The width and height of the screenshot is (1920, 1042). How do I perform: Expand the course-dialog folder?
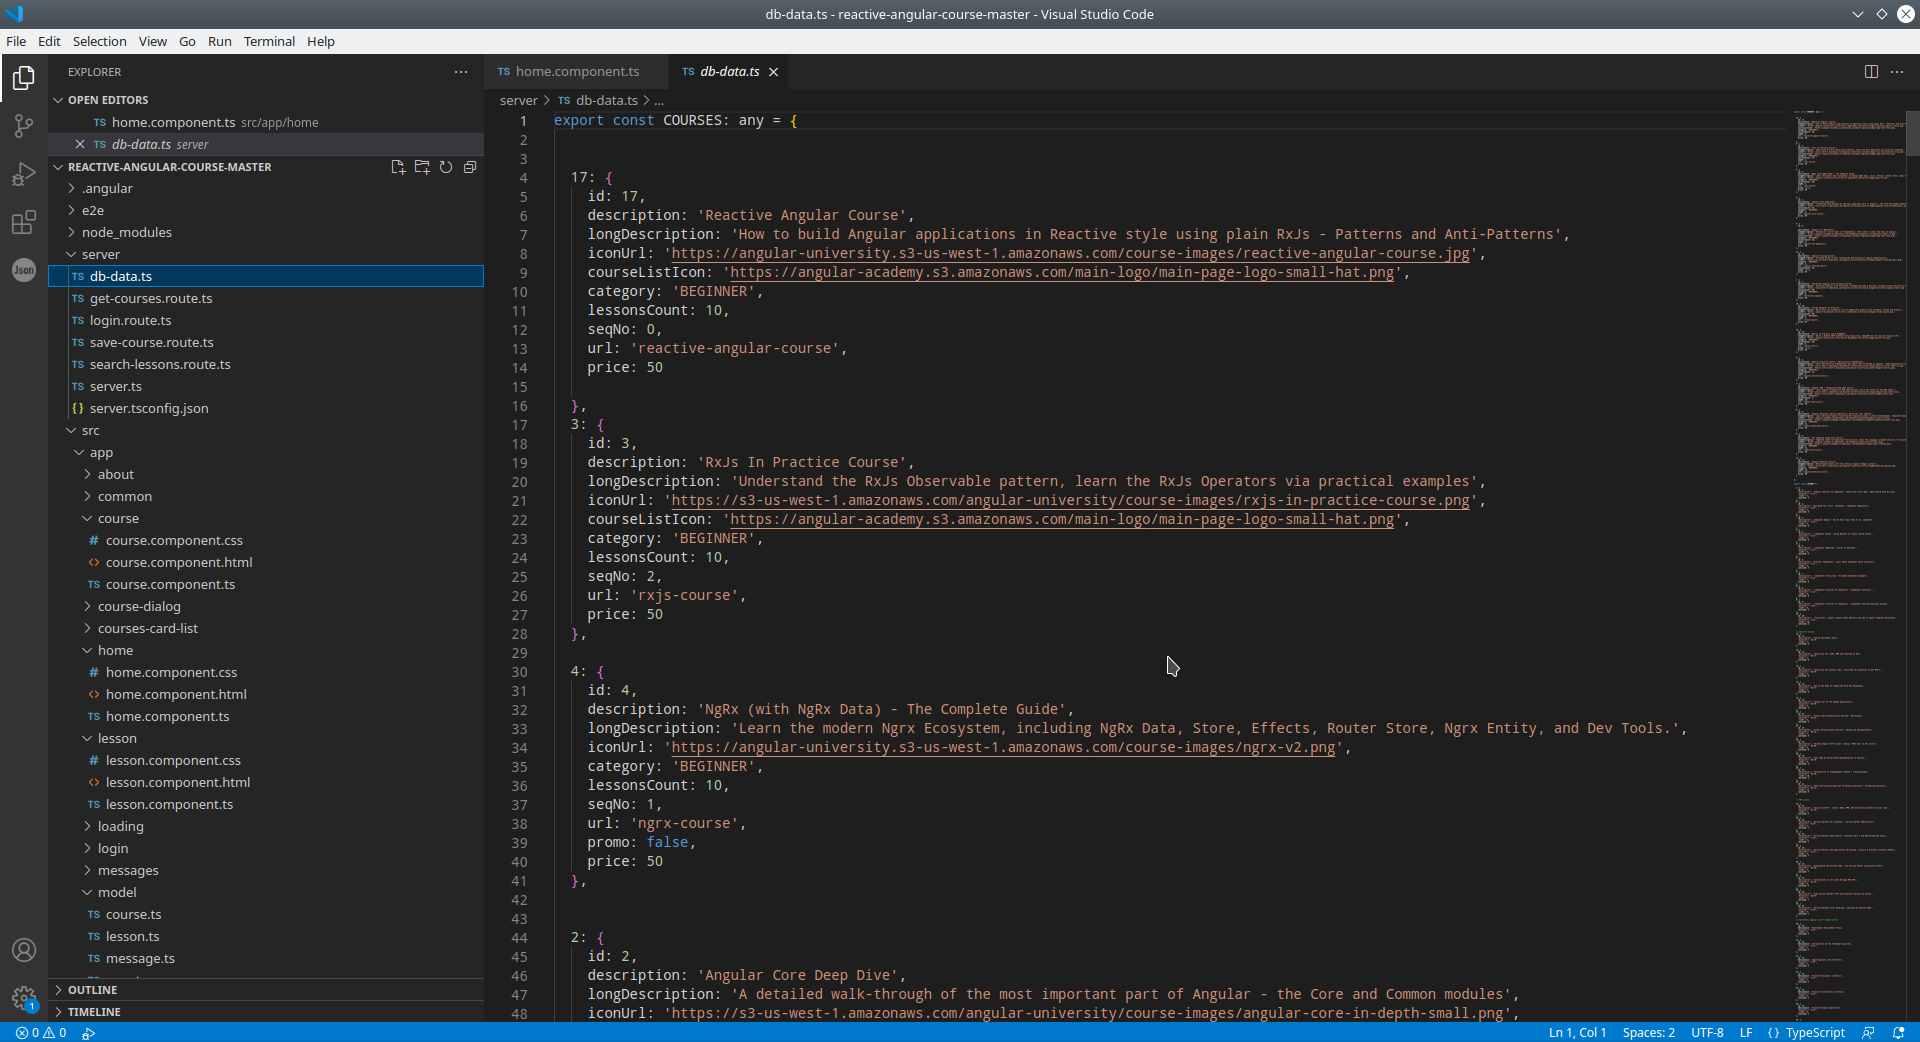[x=267, y=606]
